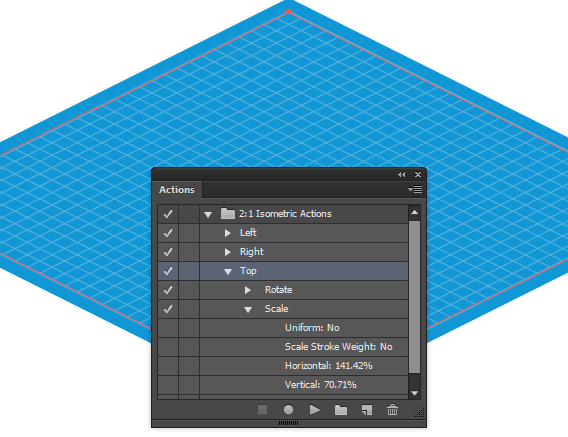Expand the Left action

tap(227, 233)
